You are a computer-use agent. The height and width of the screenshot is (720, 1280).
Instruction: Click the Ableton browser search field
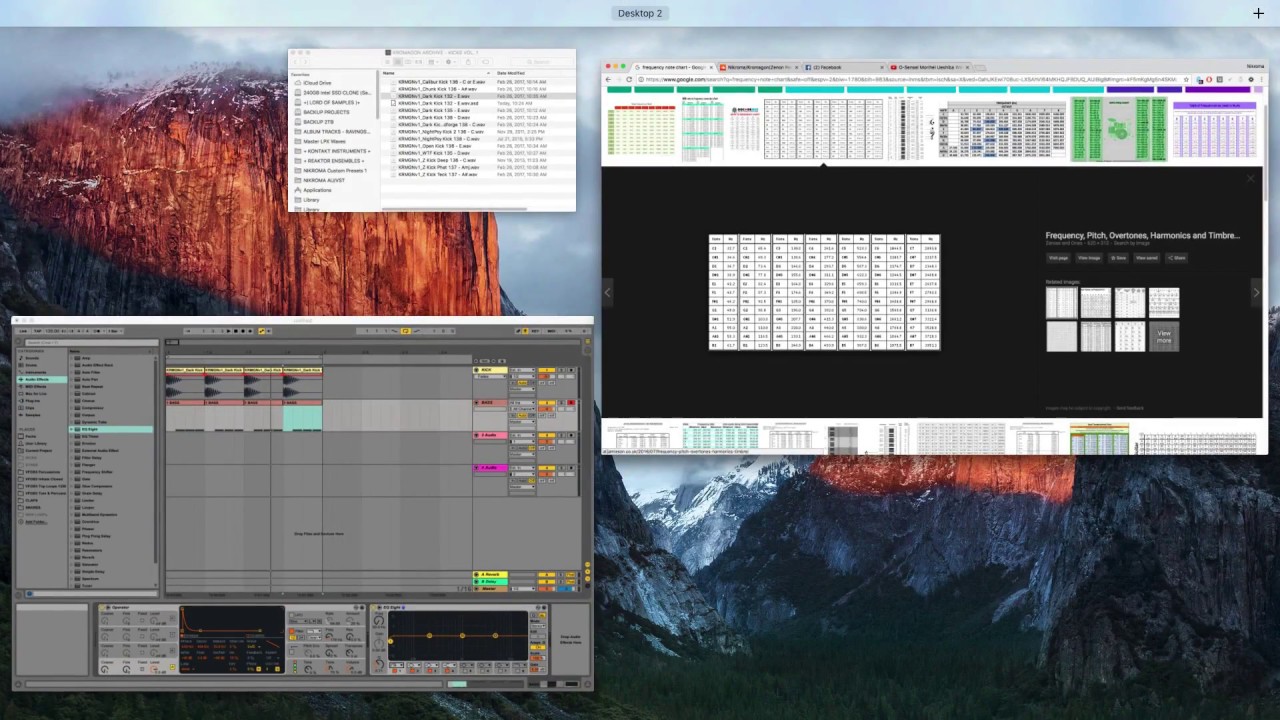[92, 343]
